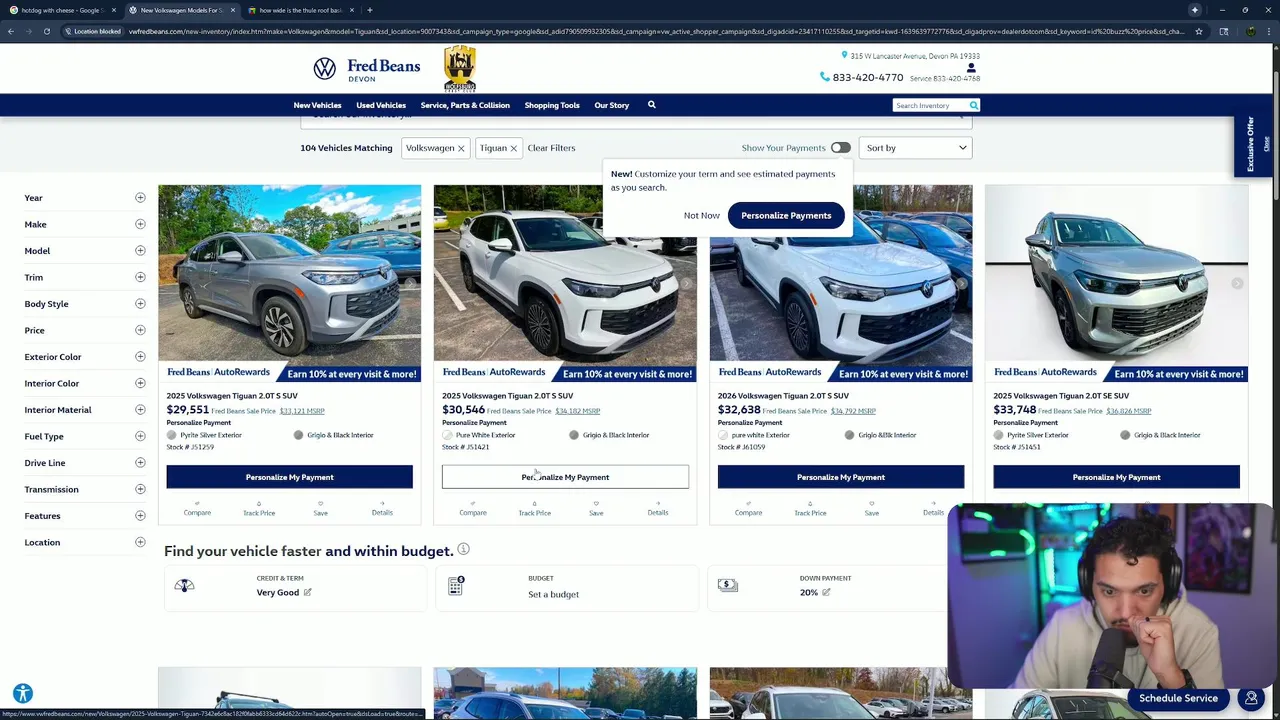Compare the $29,551 Tiguan
This screenshot has width=1280, height=720.
point(197,509)
